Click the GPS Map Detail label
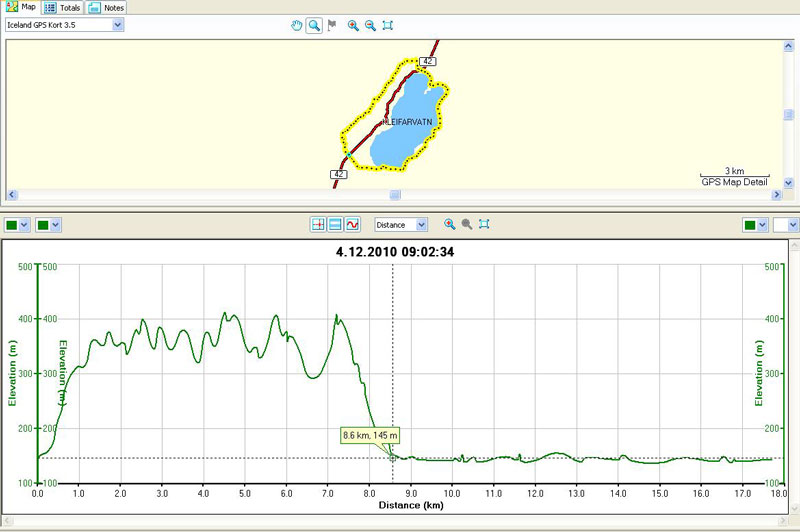Image resolution: width=800 pixels, height=532 pixels. [734, 182]
